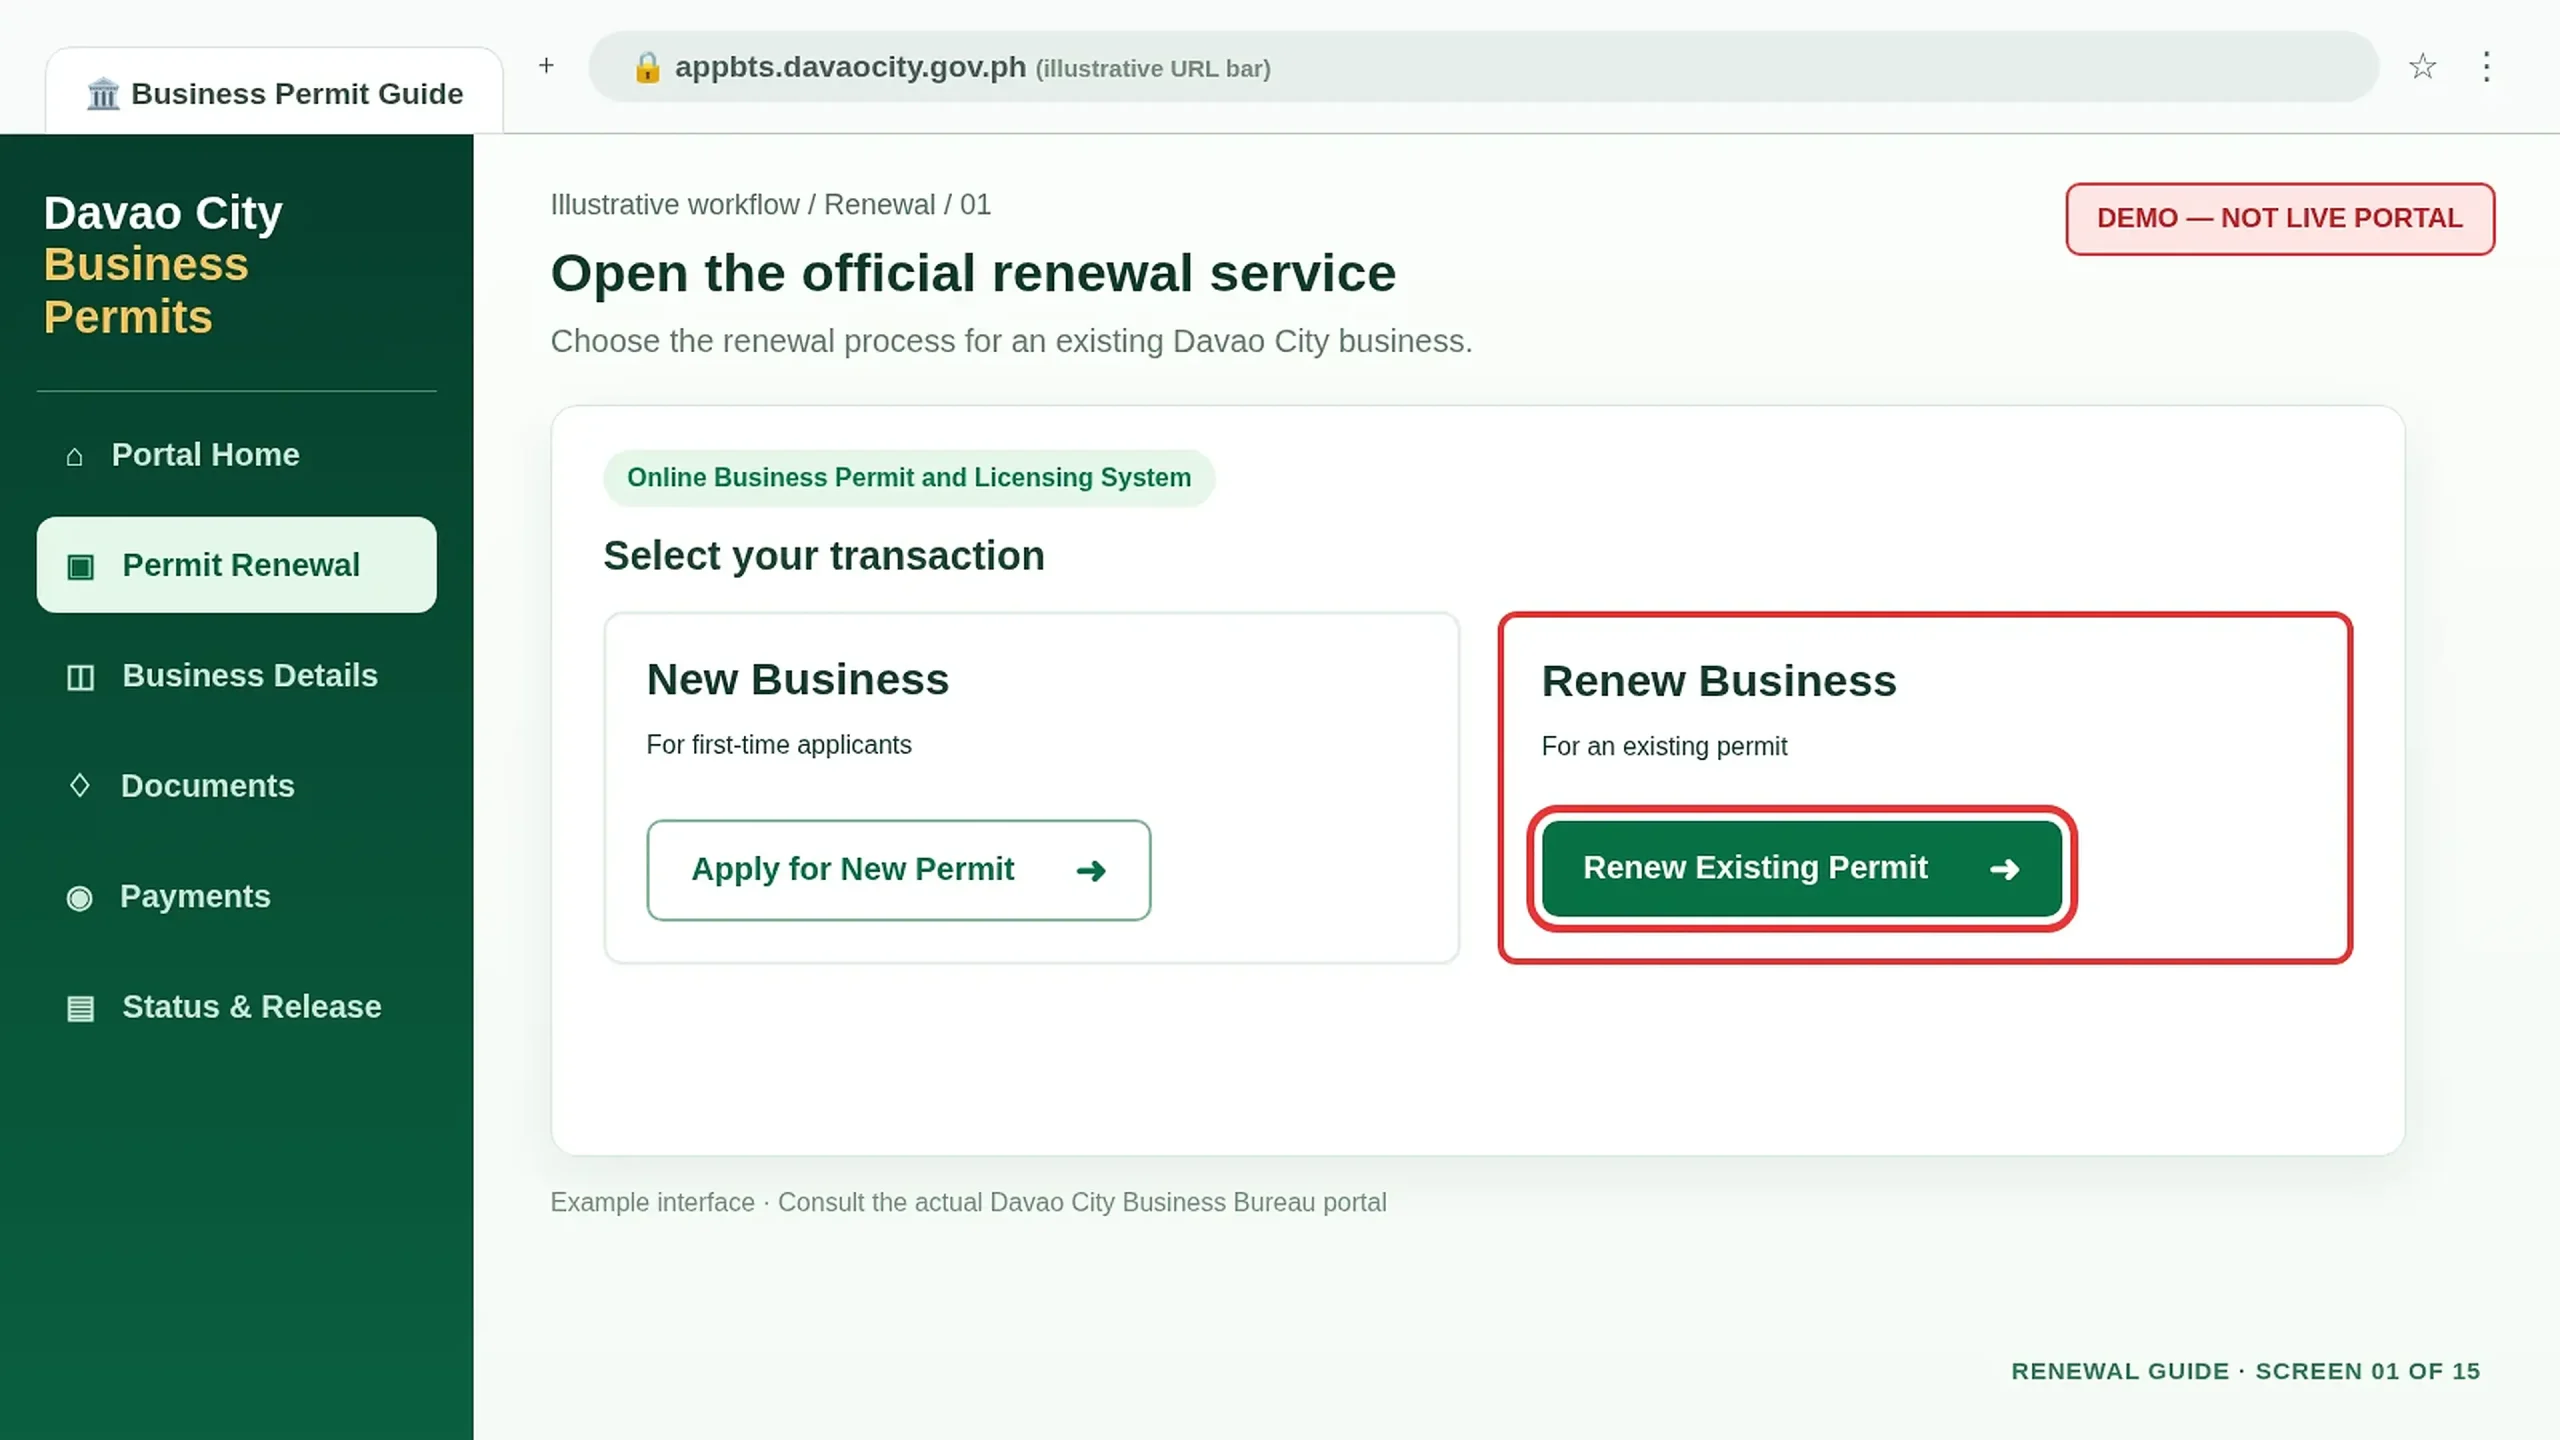Click the Davao City Business Permits logo text
The image size is (2560, 1440).
point(163,265)
